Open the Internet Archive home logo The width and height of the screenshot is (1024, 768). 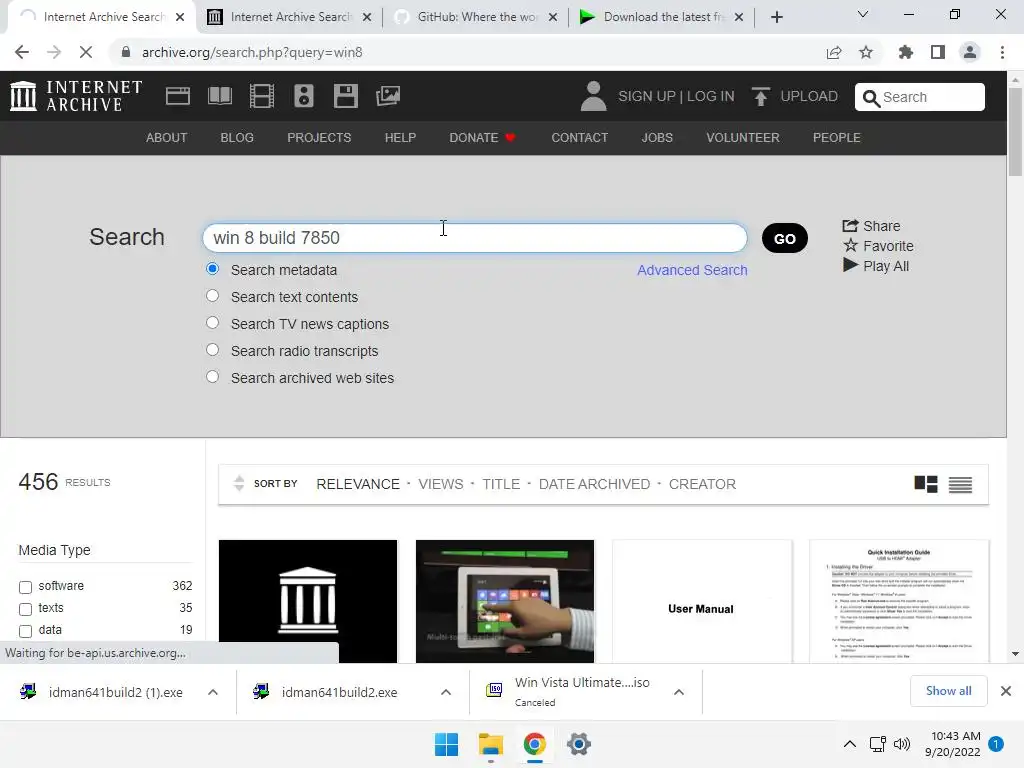pyautogui.click(x=76, y=96)
